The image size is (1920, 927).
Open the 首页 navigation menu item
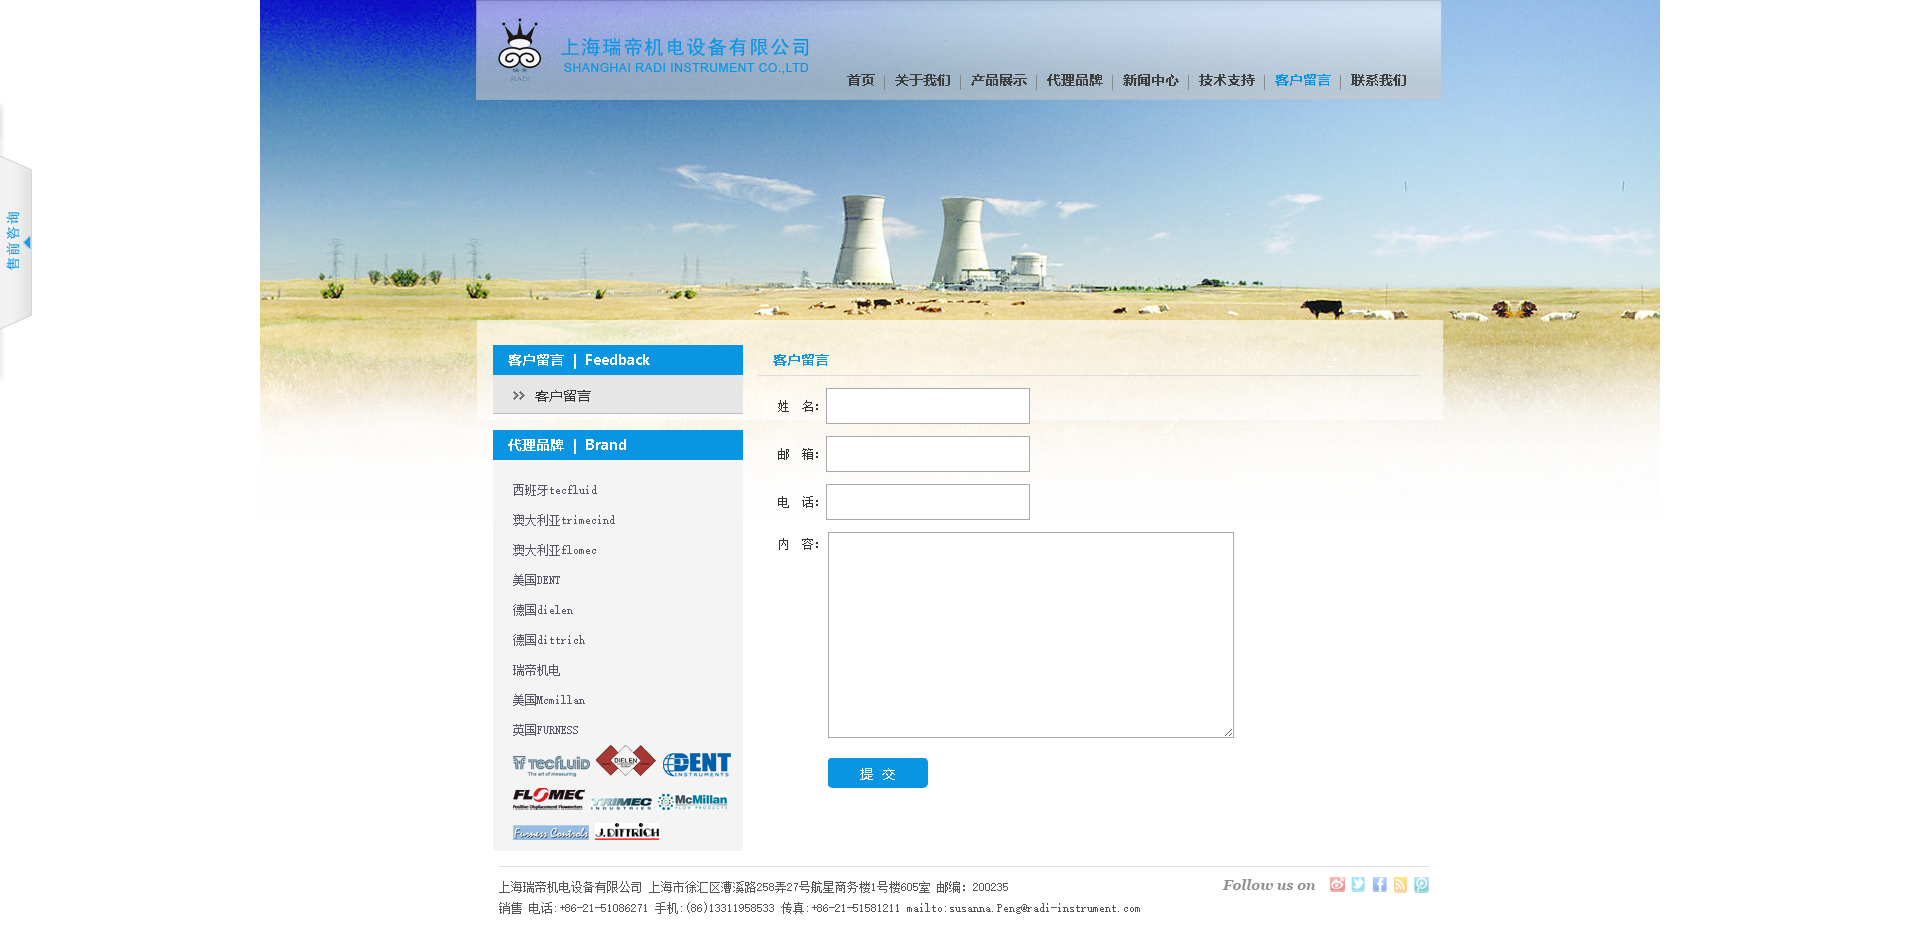[x=860, y=80]
